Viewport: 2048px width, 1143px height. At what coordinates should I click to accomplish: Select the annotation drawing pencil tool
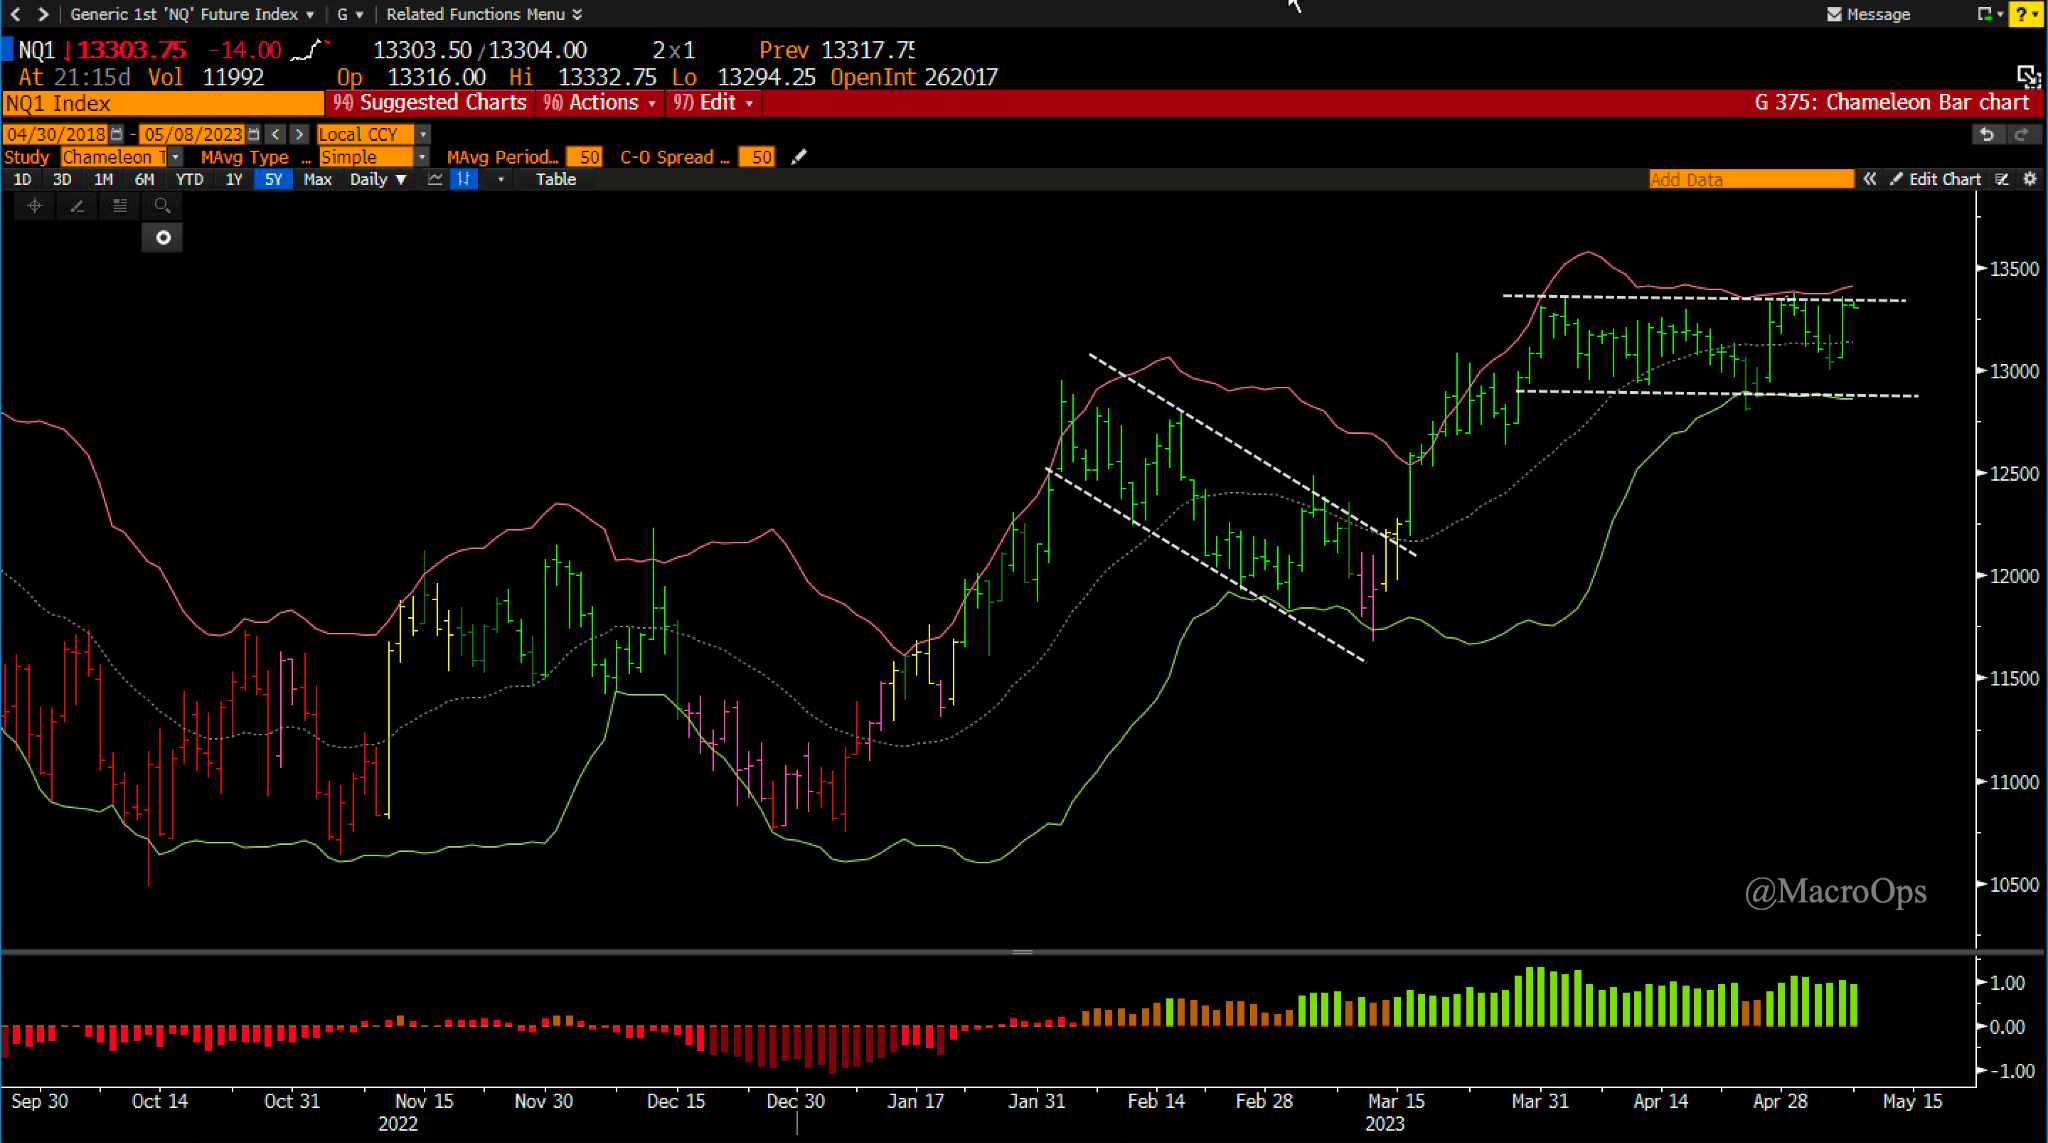click(77, 206)
